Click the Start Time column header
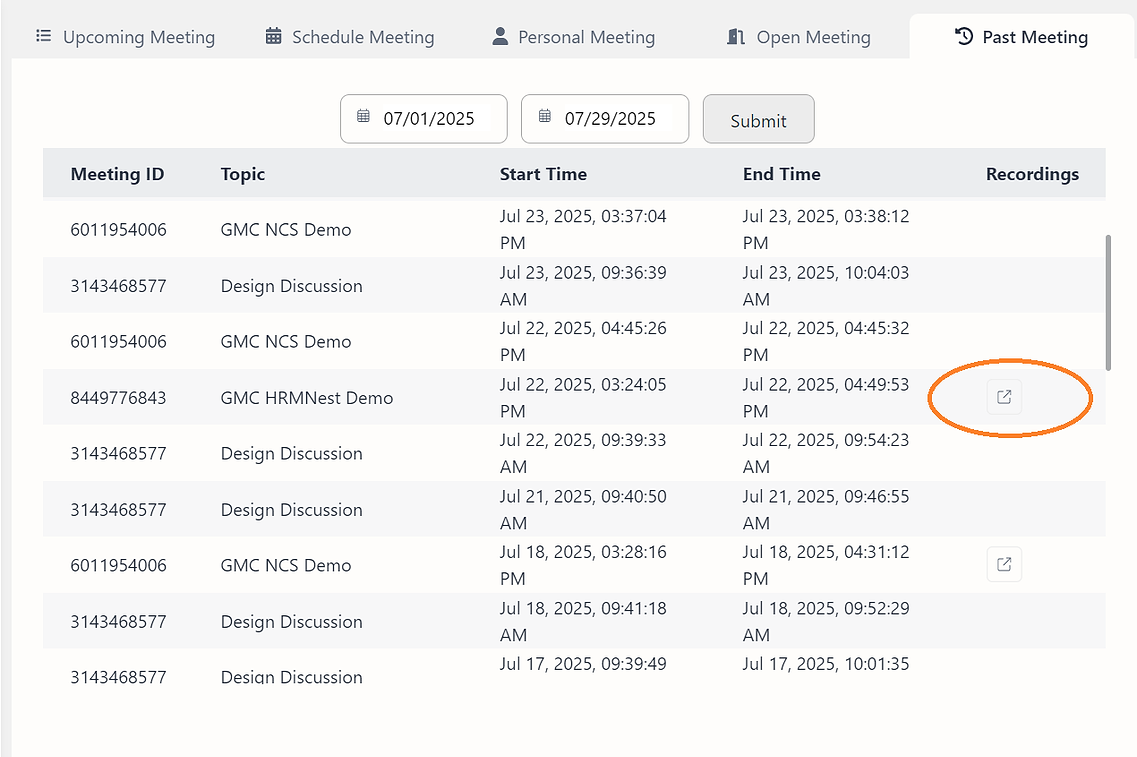The image size is (1137, 757). point(543,174)
